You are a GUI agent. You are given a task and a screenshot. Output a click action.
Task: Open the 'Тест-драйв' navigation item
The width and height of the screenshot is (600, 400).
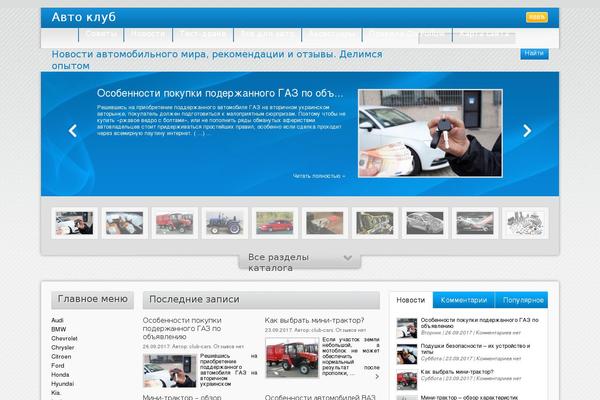tap(203, 34)
